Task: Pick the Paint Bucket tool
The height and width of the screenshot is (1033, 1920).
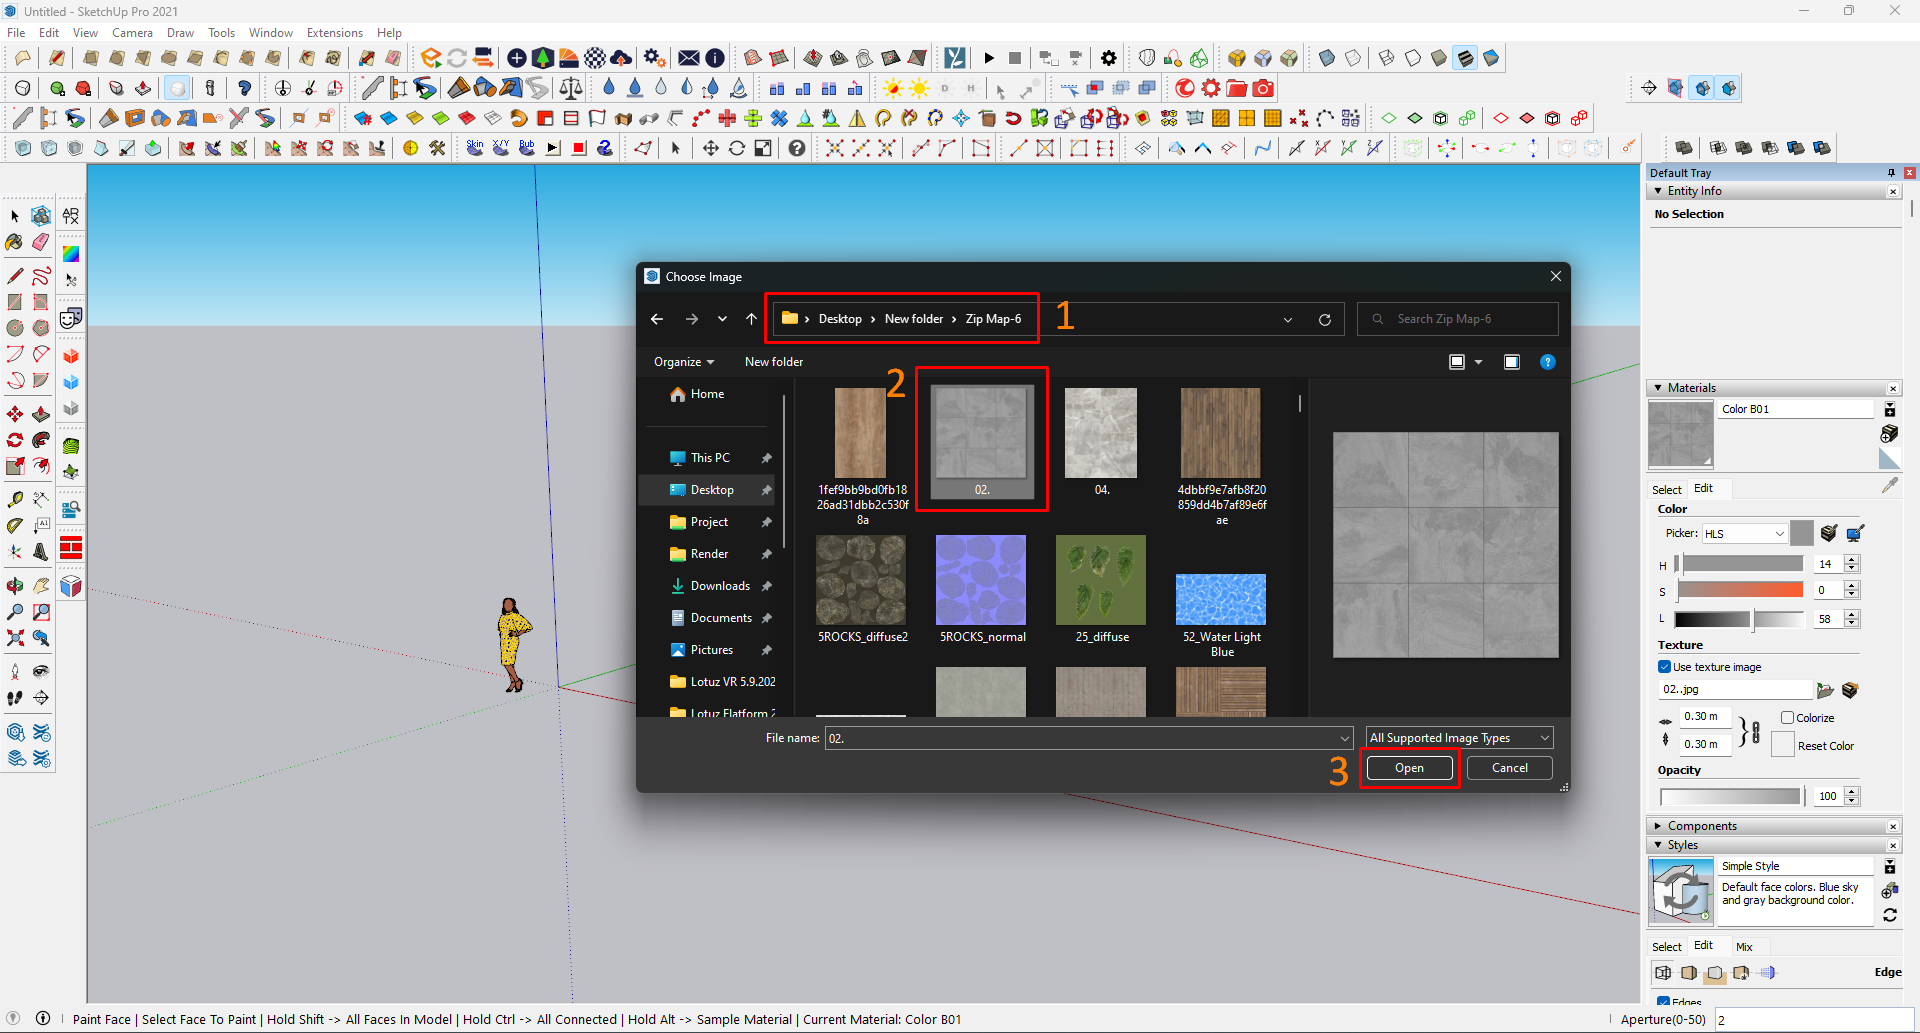Action: 15,242
